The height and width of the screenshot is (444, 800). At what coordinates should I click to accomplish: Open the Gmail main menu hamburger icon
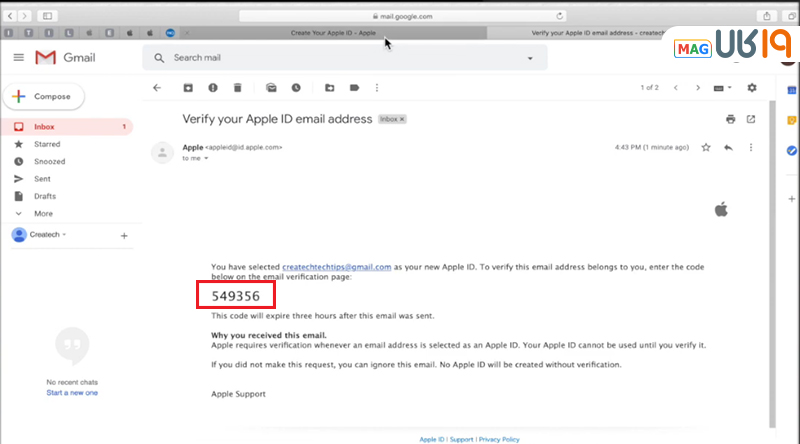point(18,58)
